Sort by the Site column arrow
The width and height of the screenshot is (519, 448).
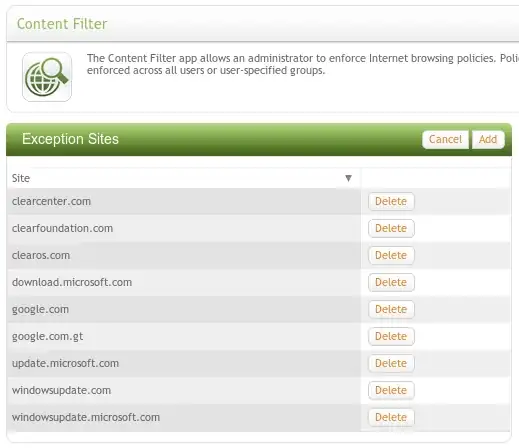(348, 178)
